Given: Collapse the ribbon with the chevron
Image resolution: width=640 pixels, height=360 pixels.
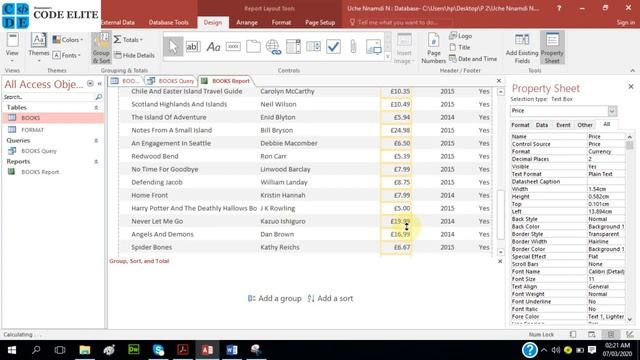Looking at the screenshot, I should 632,71.
